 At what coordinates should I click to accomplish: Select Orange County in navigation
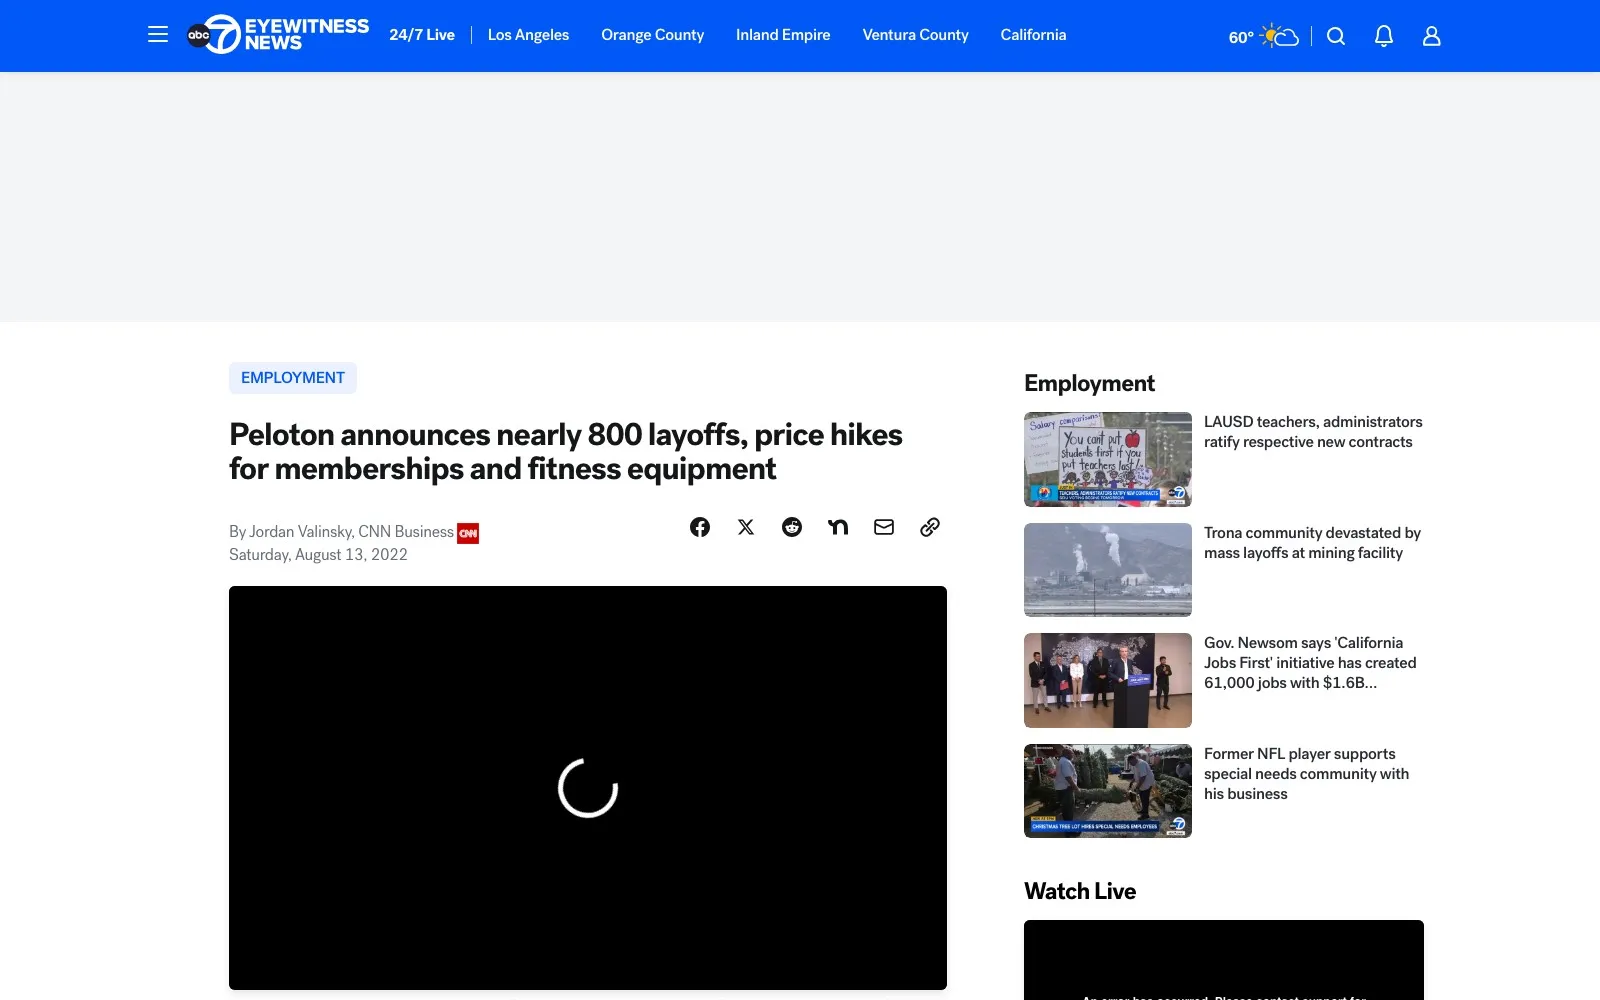(652, 35)
